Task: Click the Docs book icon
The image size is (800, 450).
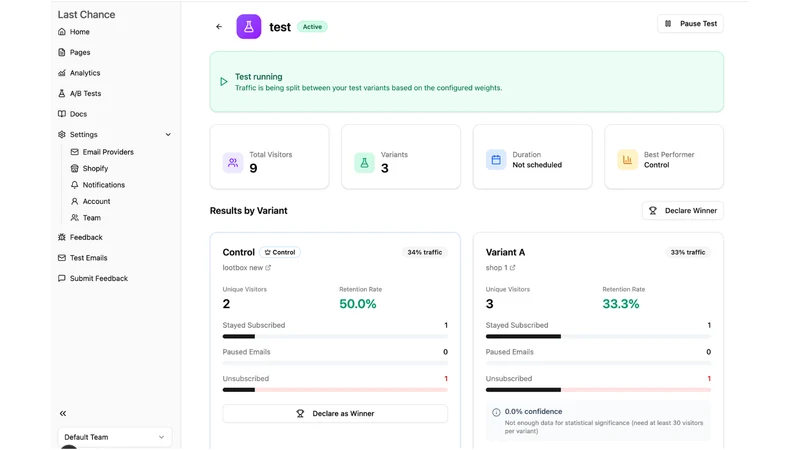Action: (x=62, y=114)
